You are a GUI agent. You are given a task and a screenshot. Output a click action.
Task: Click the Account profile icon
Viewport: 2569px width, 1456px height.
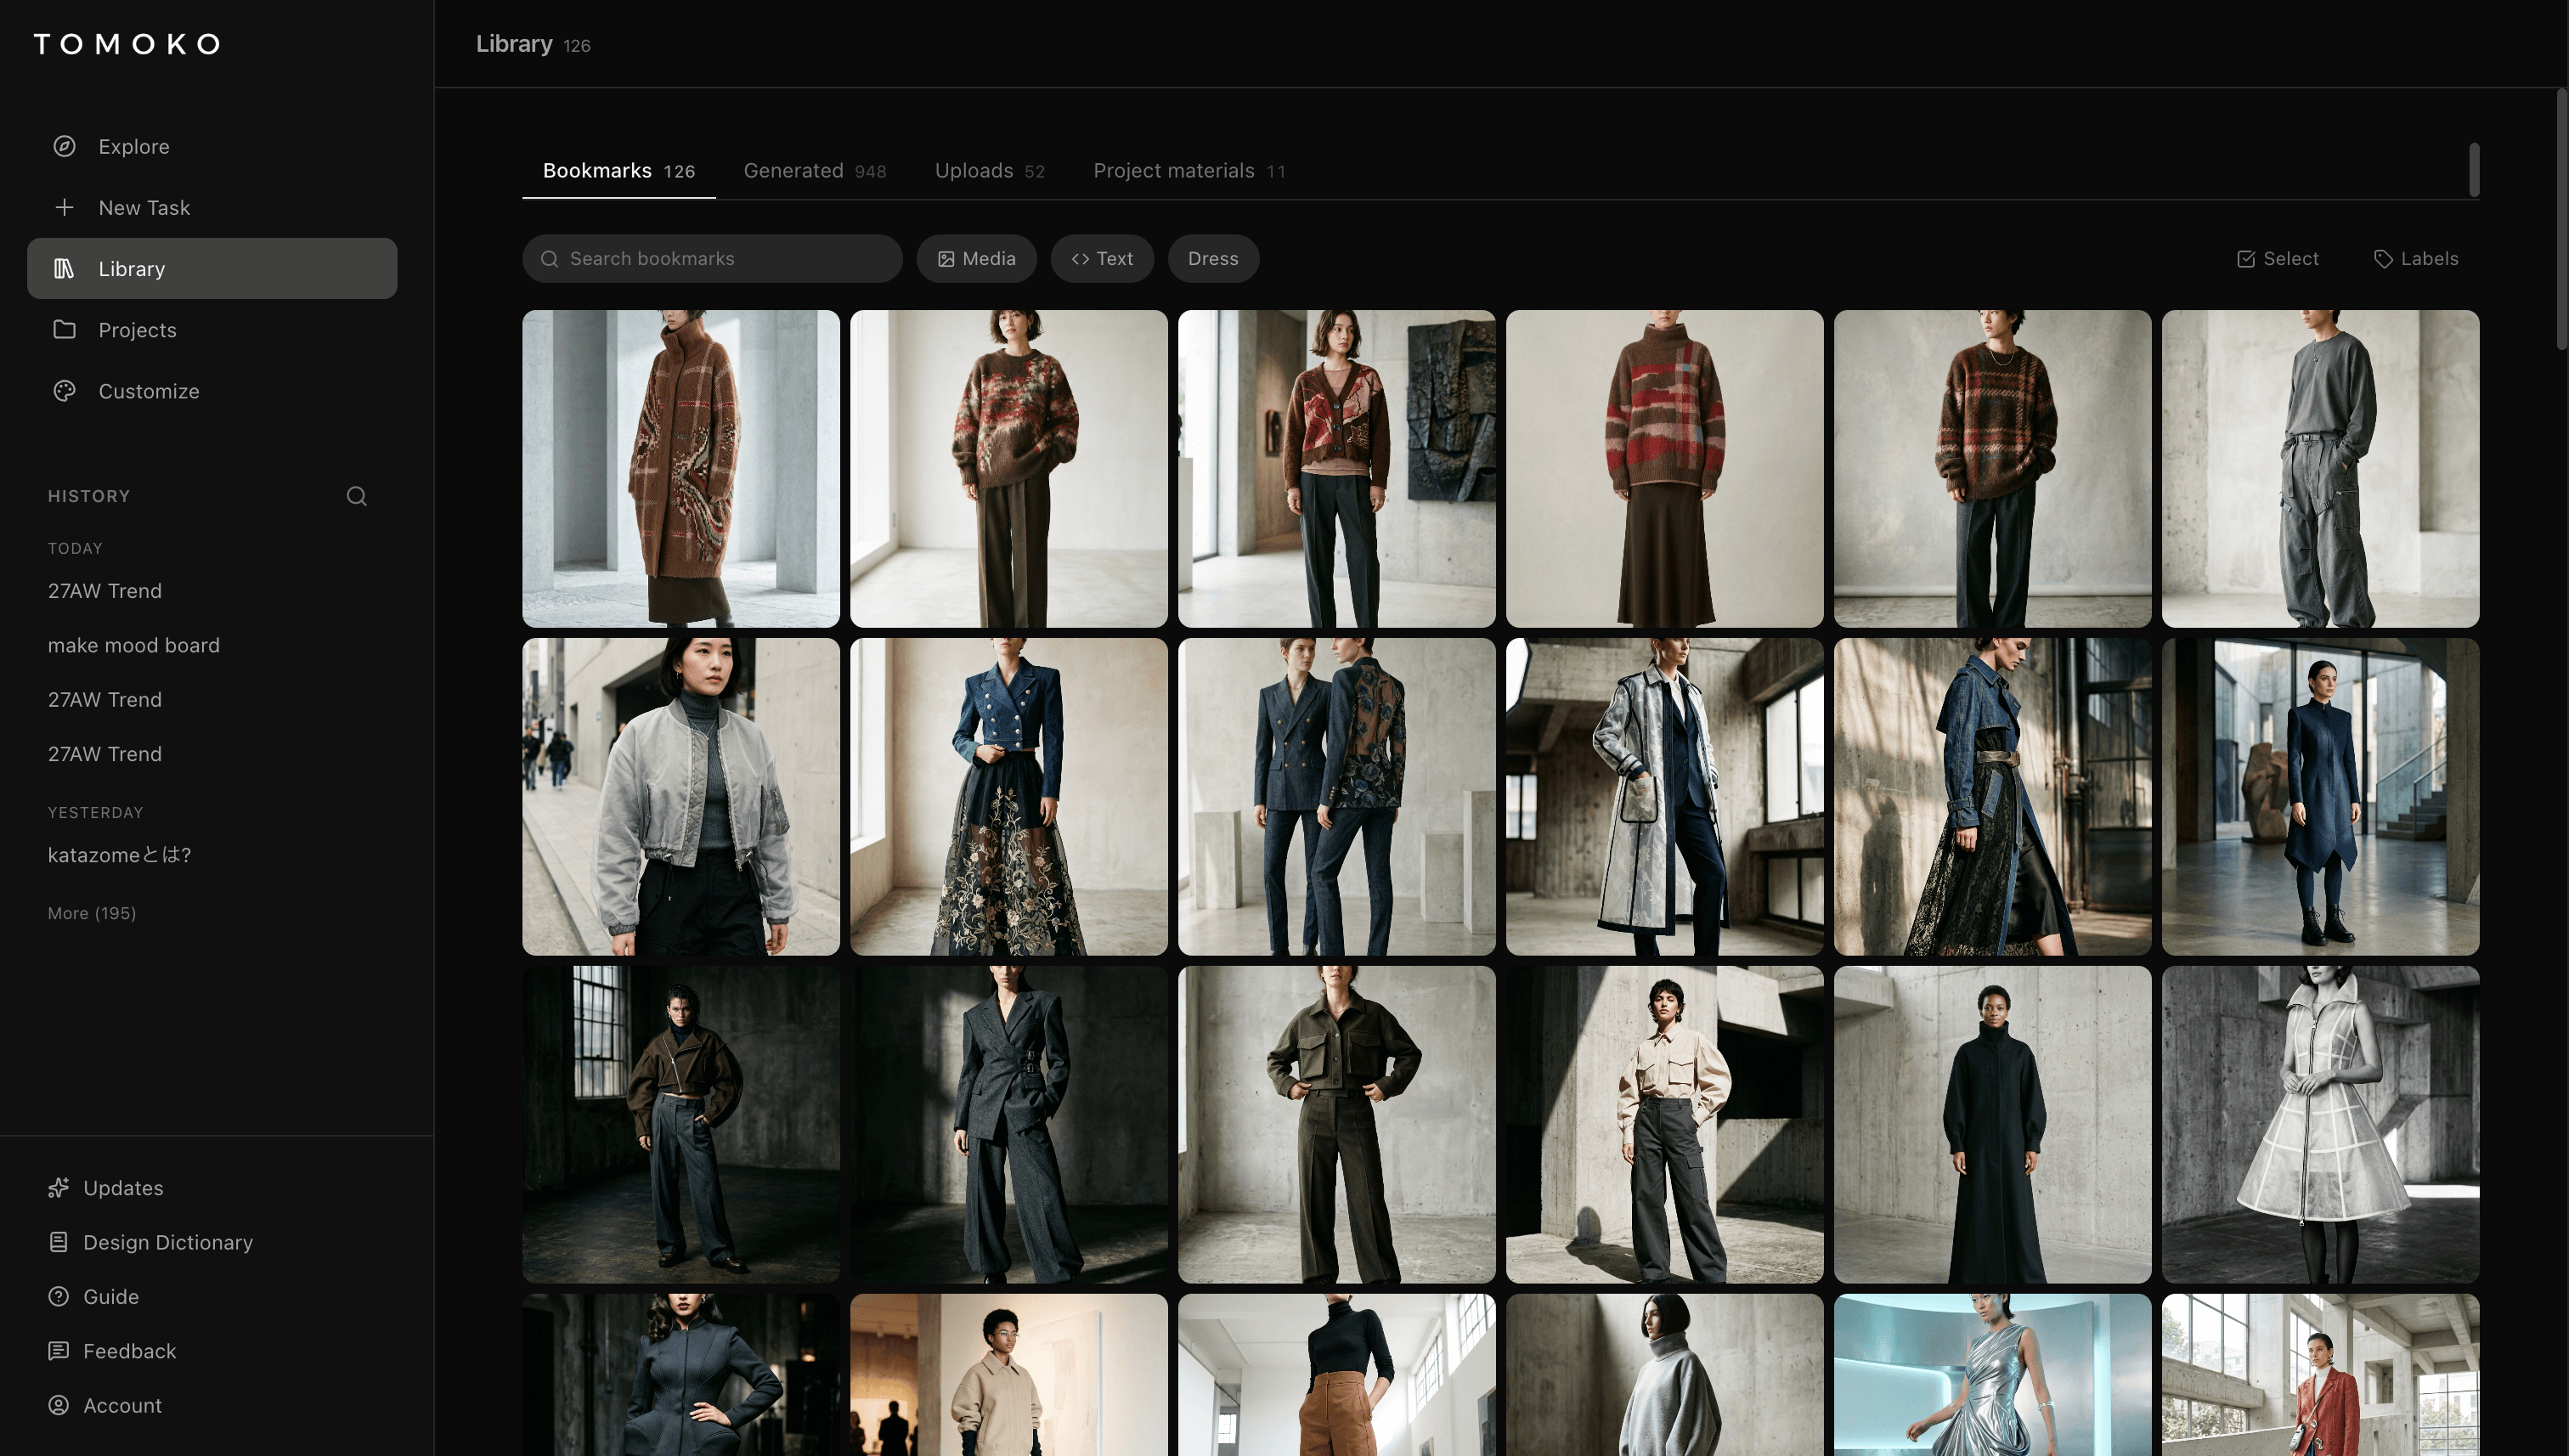[x=59, y=1405]
